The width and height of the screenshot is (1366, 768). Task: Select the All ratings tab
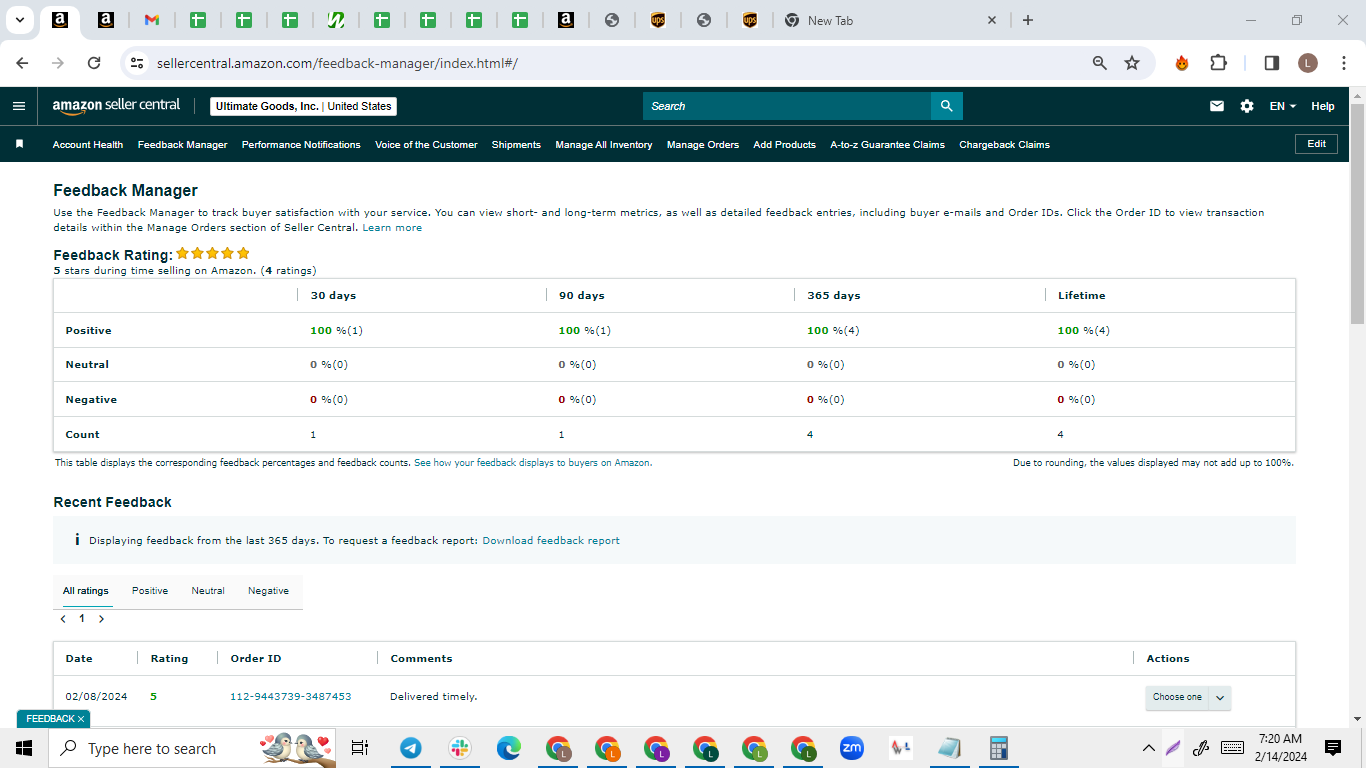pos(86,591)
